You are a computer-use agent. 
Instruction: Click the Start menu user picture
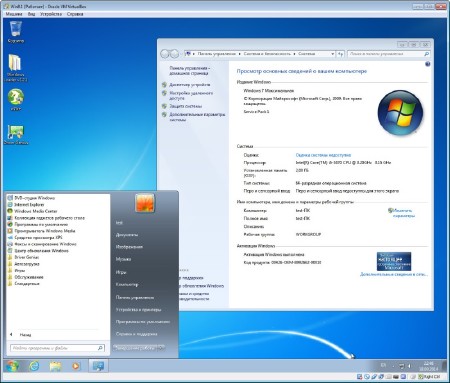click(145, 203)
